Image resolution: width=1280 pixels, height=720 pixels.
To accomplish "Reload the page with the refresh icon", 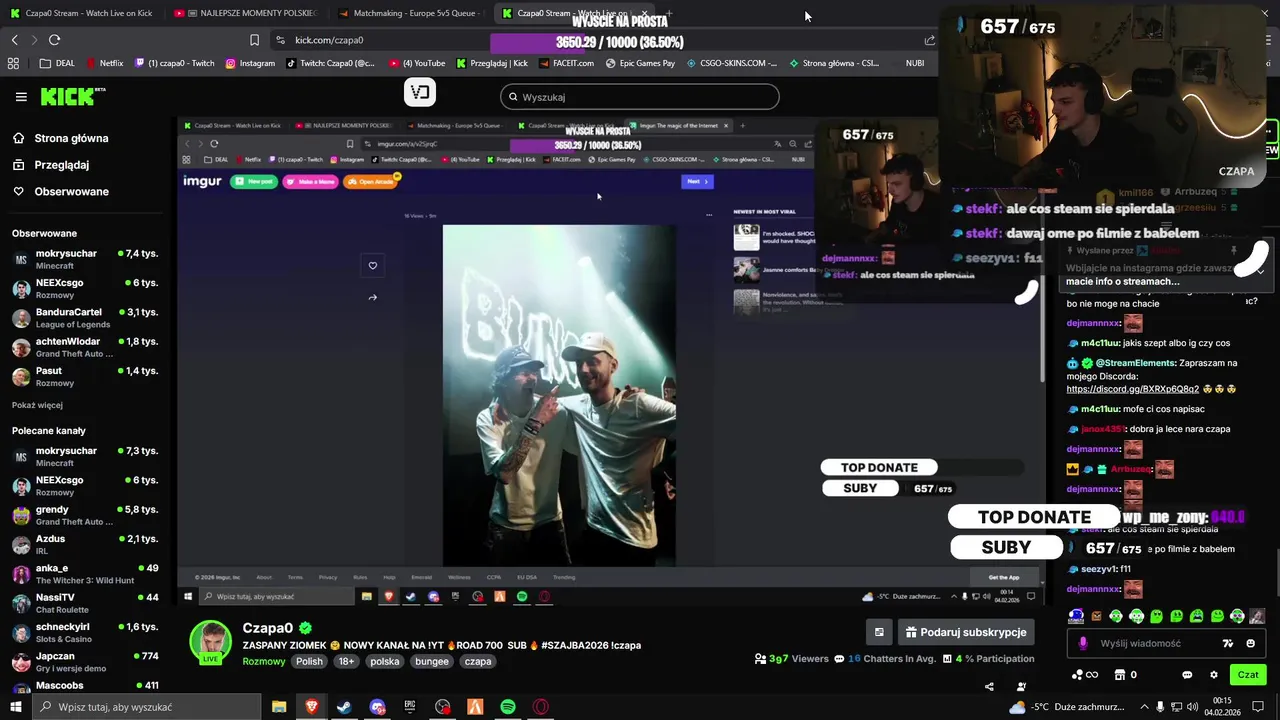I will [54, 40].
